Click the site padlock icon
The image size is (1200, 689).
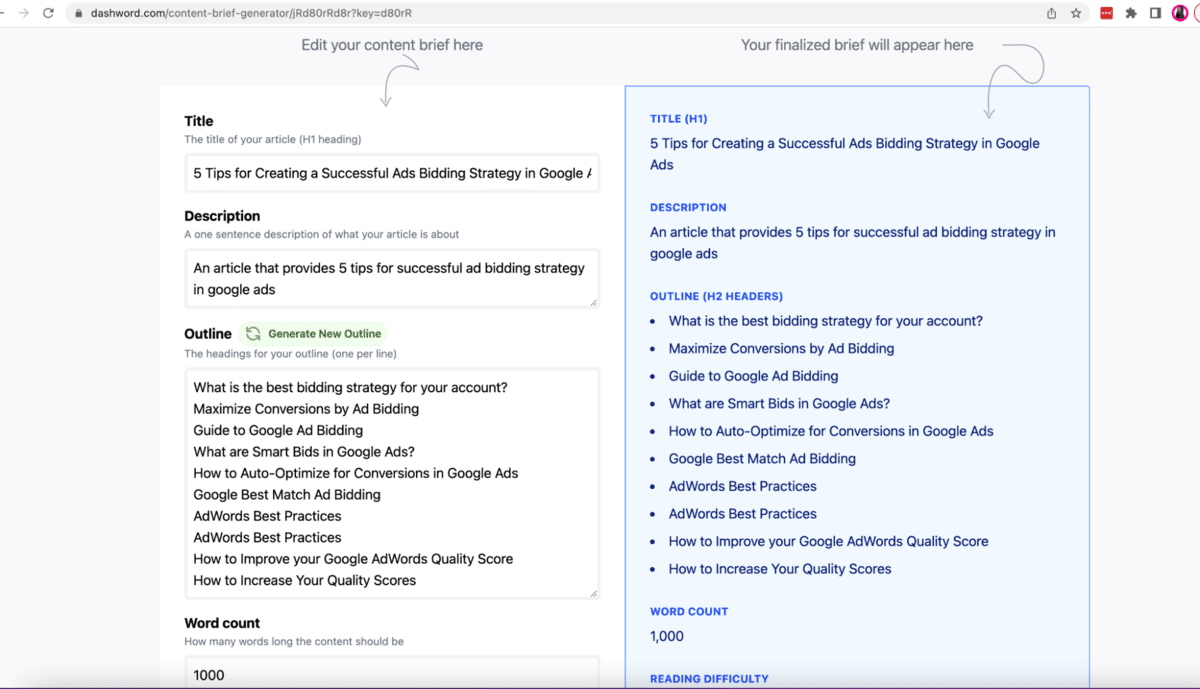(78, 13)
